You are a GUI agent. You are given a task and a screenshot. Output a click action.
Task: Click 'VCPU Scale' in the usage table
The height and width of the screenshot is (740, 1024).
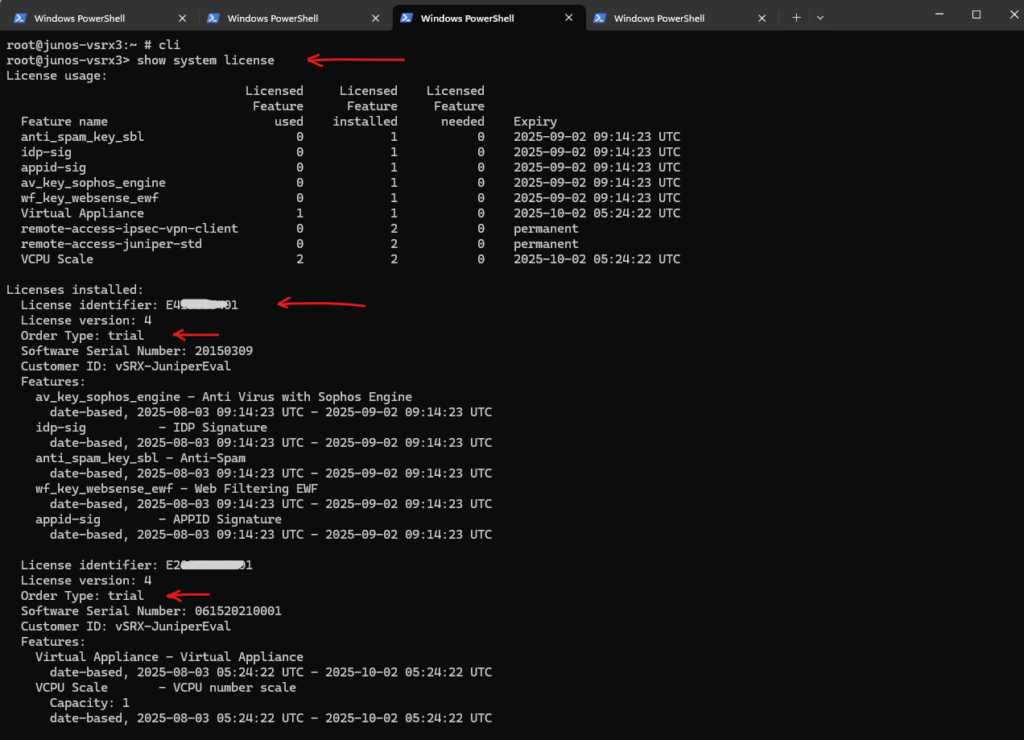pos(57,259)
